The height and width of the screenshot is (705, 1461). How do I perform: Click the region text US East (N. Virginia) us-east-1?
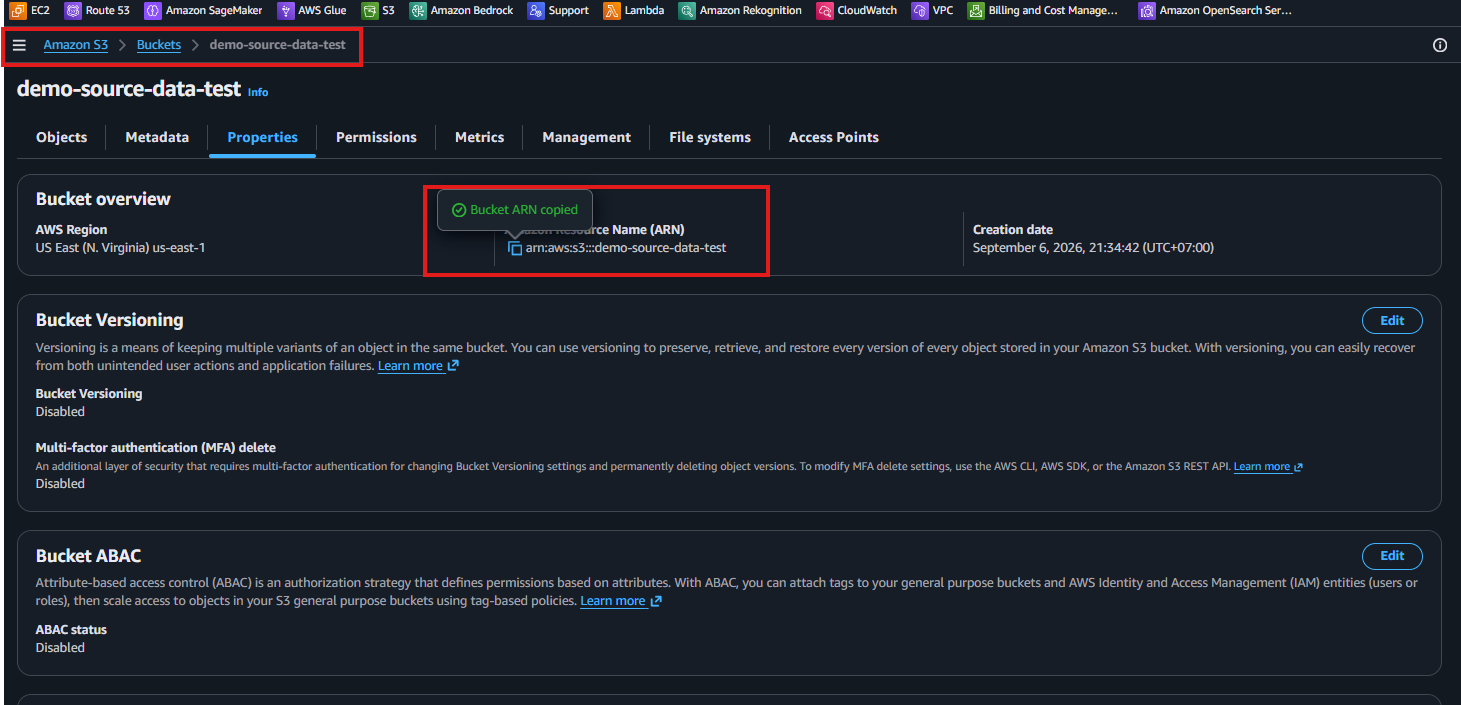tap(120, 247)
